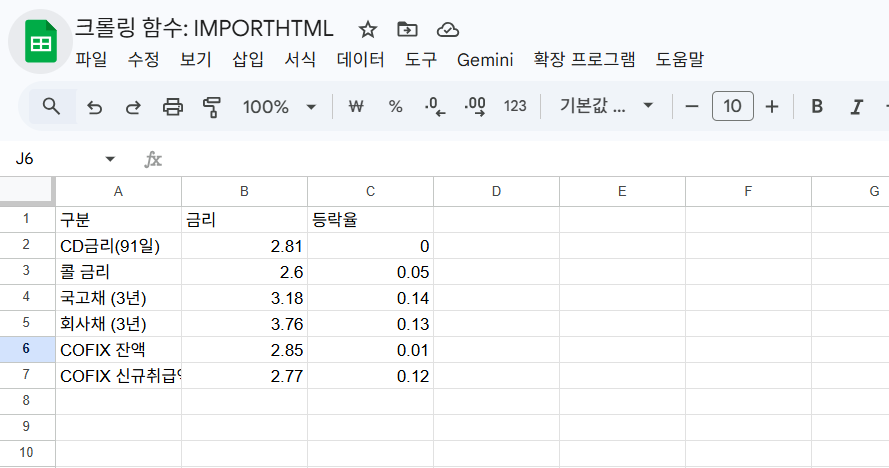Click the move to folder icon

pos(407,29)
